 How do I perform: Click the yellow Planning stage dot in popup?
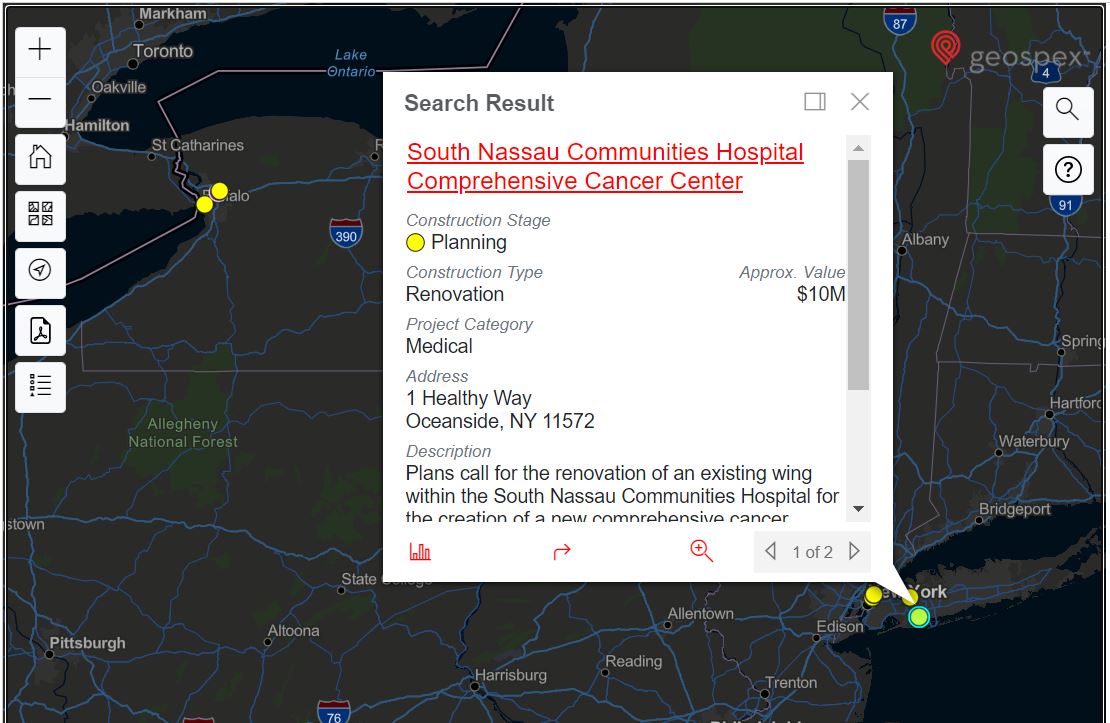416,243
